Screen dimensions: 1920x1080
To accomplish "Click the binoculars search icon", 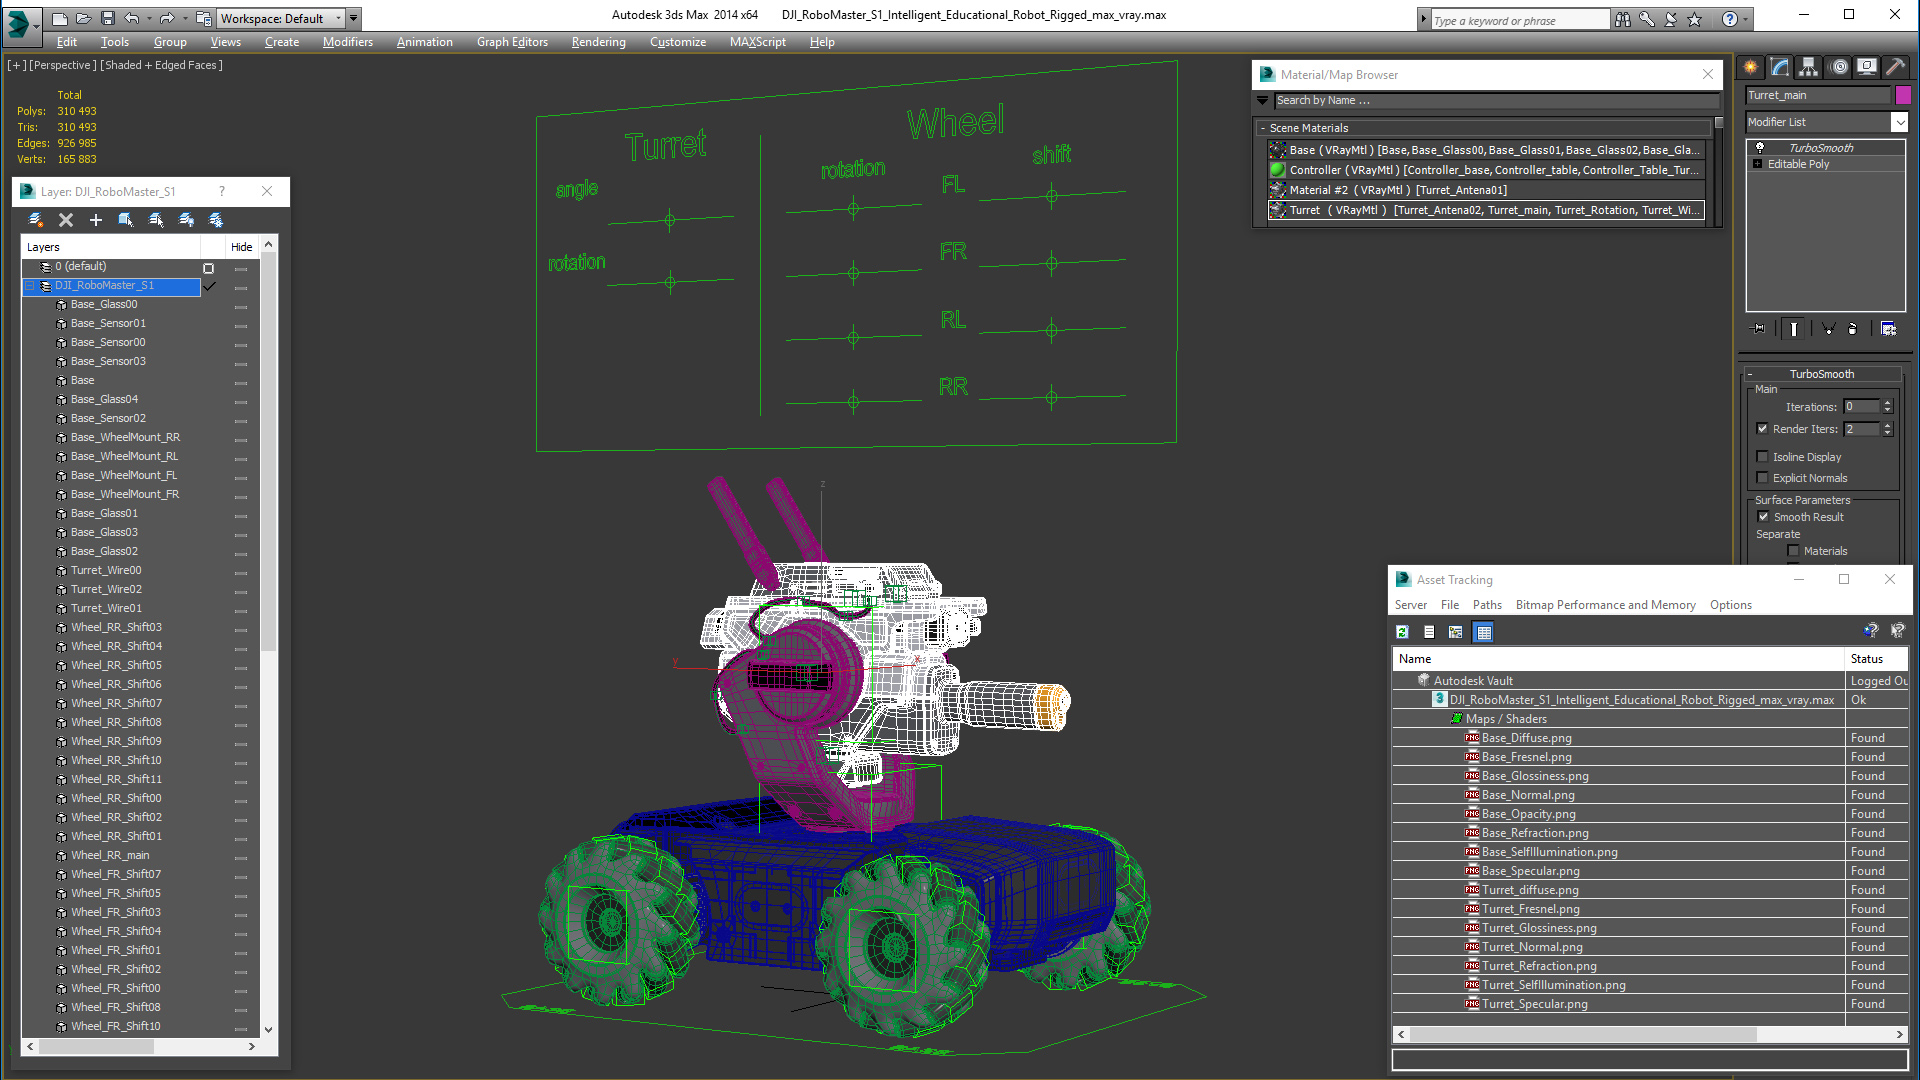I will (x=1623, y=19).
